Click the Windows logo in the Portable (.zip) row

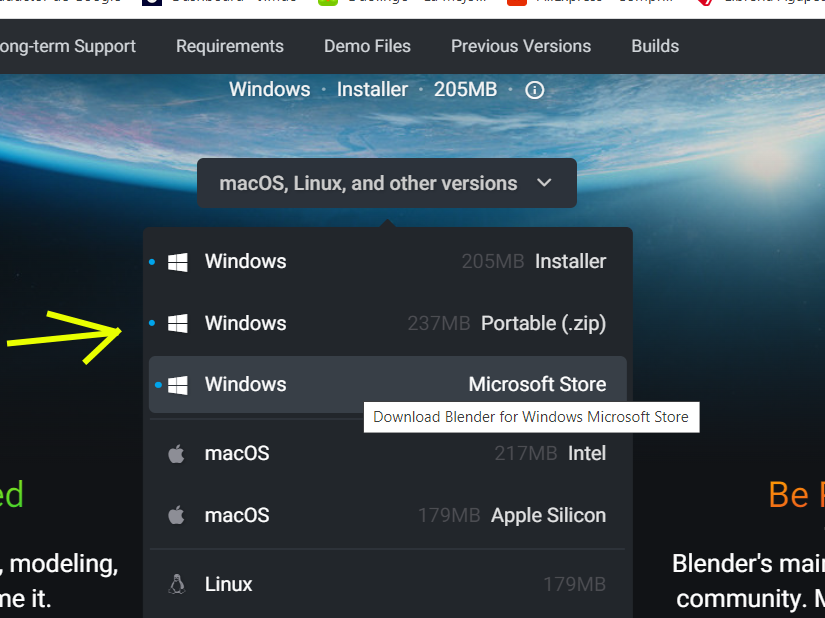(x=178, y=323)
